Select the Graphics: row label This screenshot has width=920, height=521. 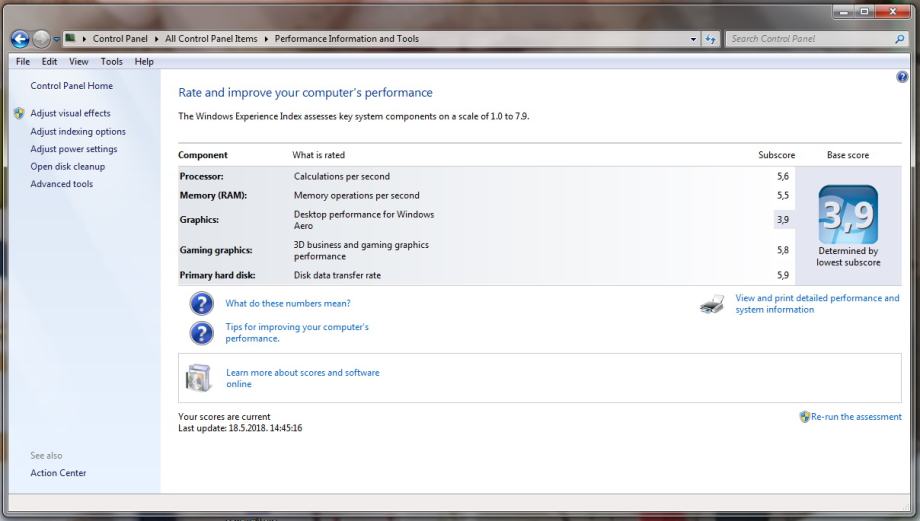click(199, 219)
